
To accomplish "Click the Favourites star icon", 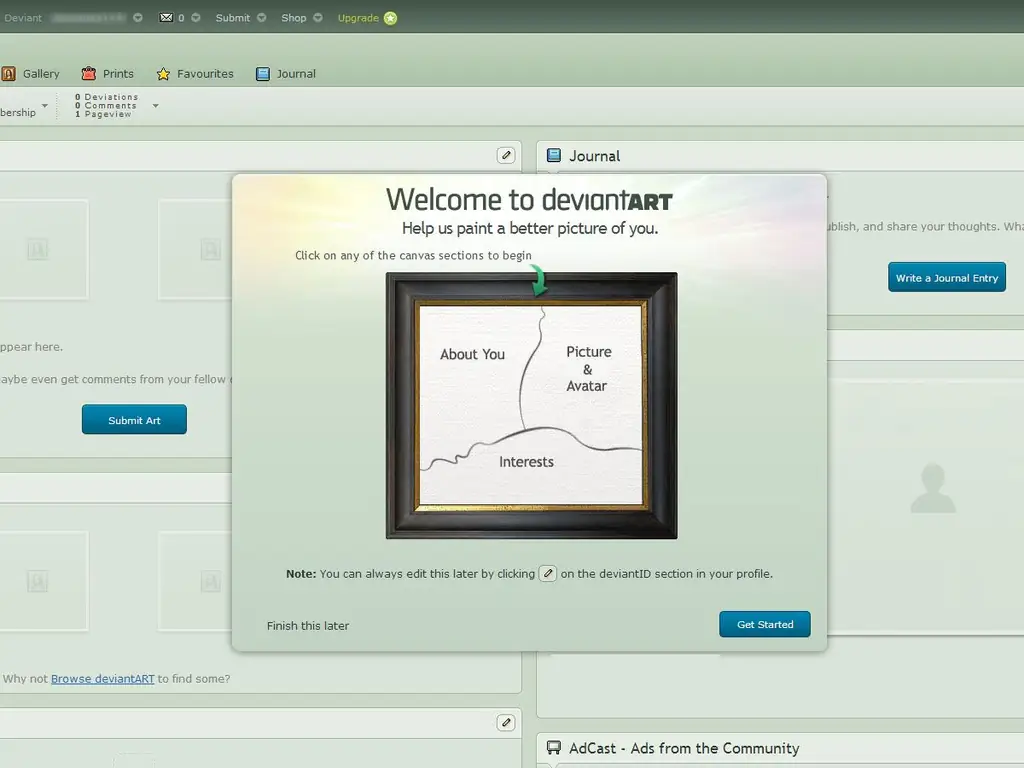I will point(163,74).
